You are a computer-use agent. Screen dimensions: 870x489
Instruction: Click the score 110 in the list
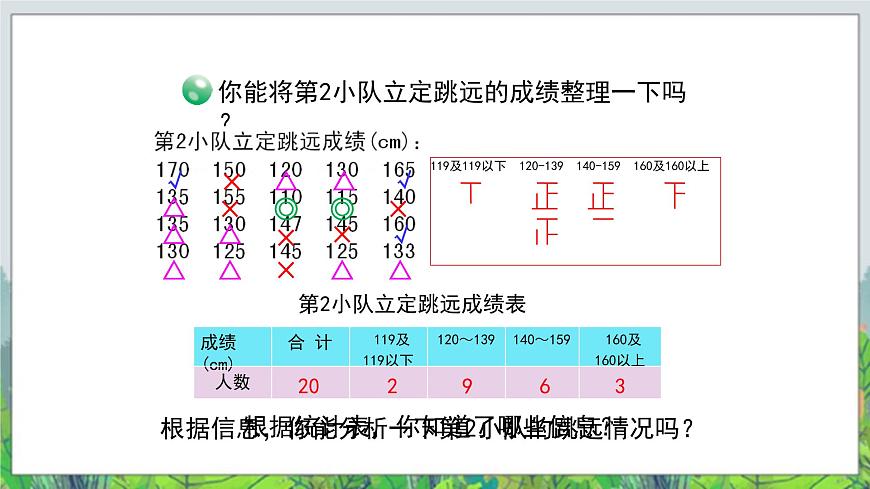click(286, 196)
